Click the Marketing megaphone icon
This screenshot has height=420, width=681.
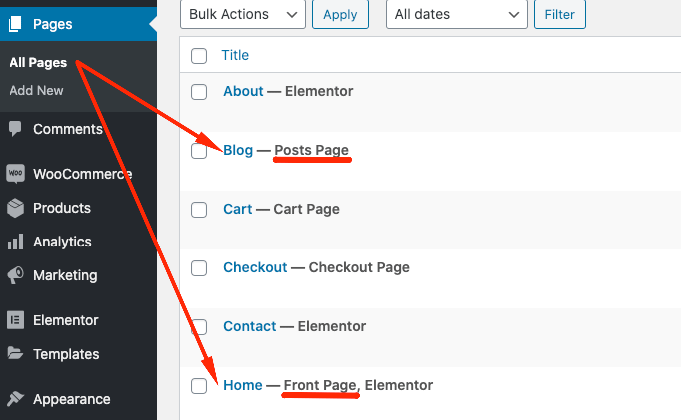[15, 275]
